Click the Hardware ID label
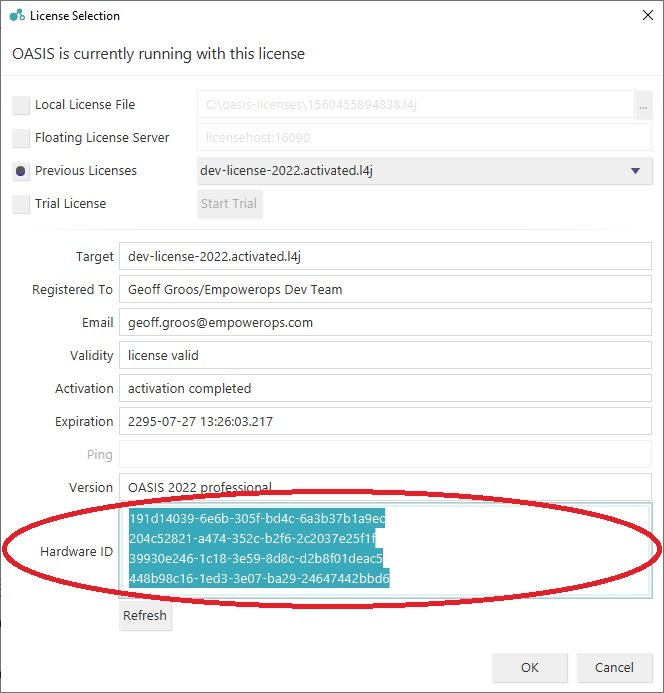Screen dimensions: 664x693 pyautogui.click(x=76, y=552)
